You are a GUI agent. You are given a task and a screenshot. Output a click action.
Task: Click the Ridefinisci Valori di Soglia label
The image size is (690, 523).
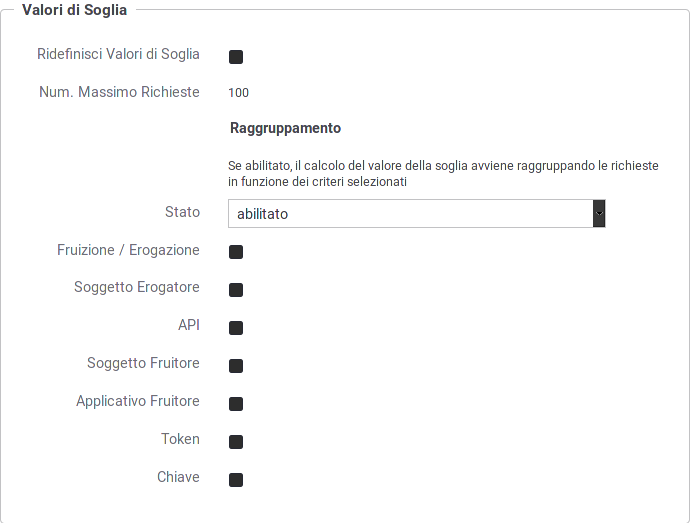coord(118,54)
